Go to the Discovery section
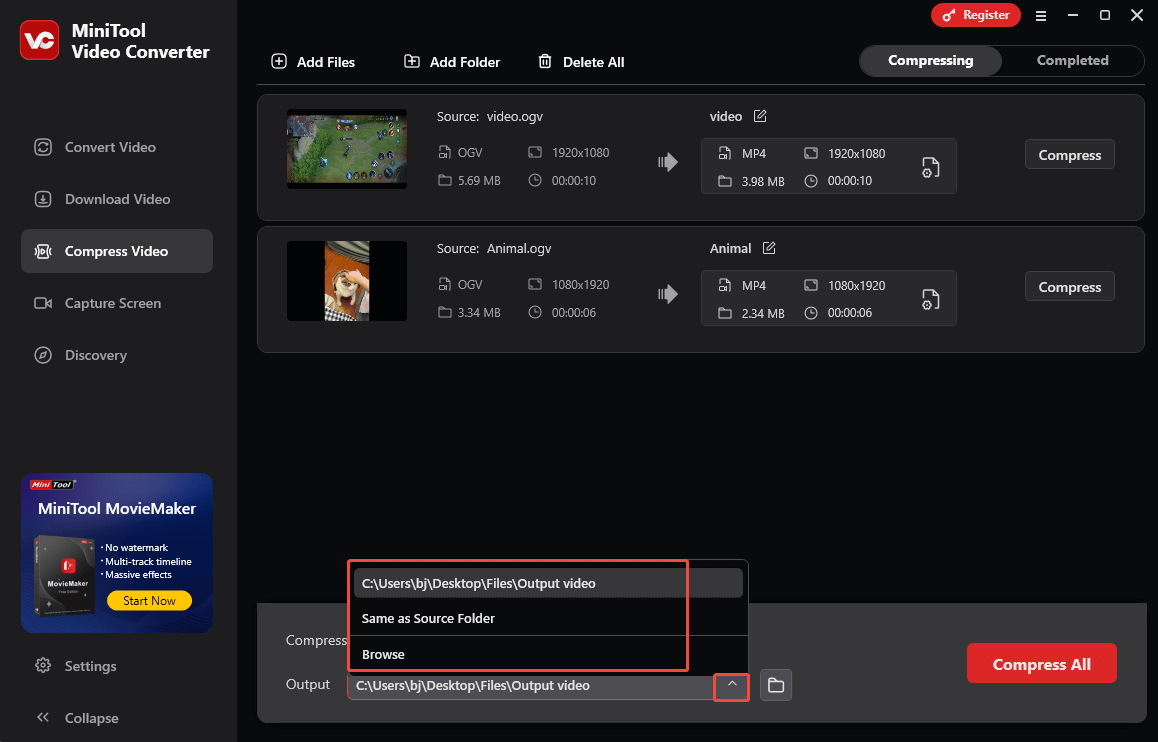1158x742 pixels. [97, 355]
